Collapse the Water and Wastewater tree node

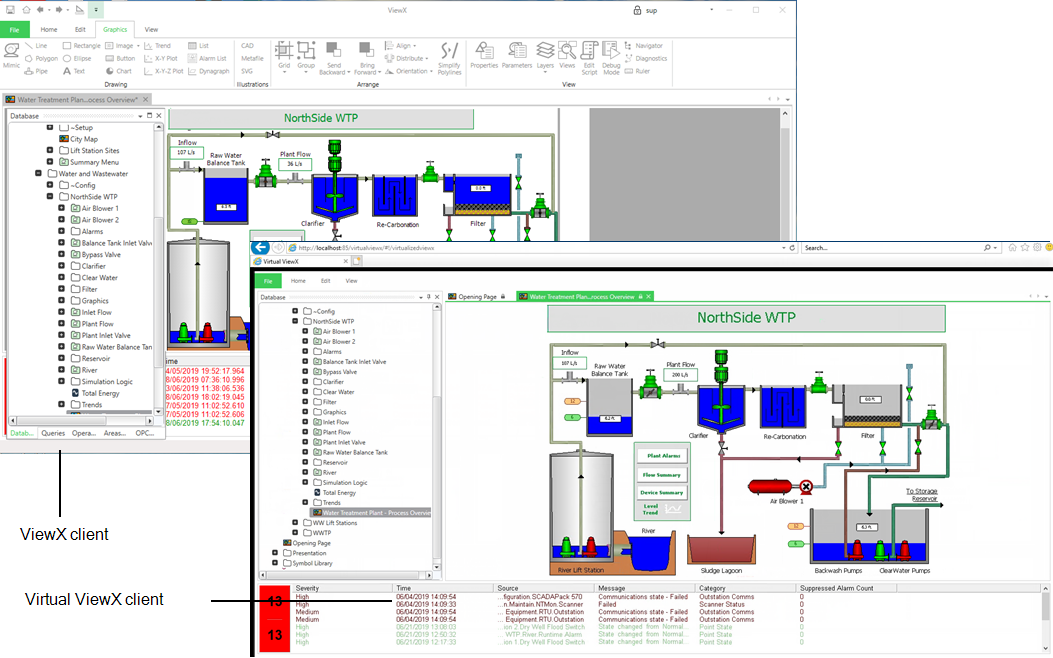click(38, 173)
